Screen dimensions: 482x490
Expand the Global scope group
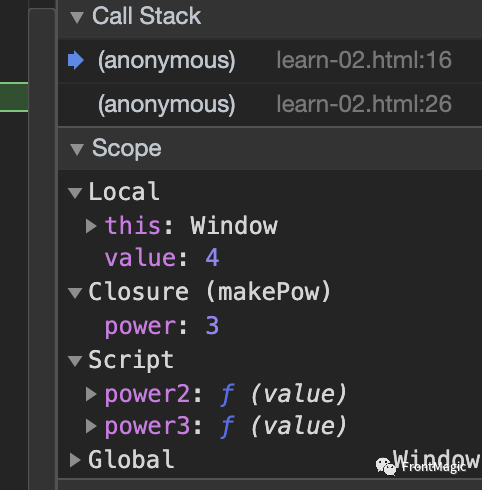tap(75, 460)
